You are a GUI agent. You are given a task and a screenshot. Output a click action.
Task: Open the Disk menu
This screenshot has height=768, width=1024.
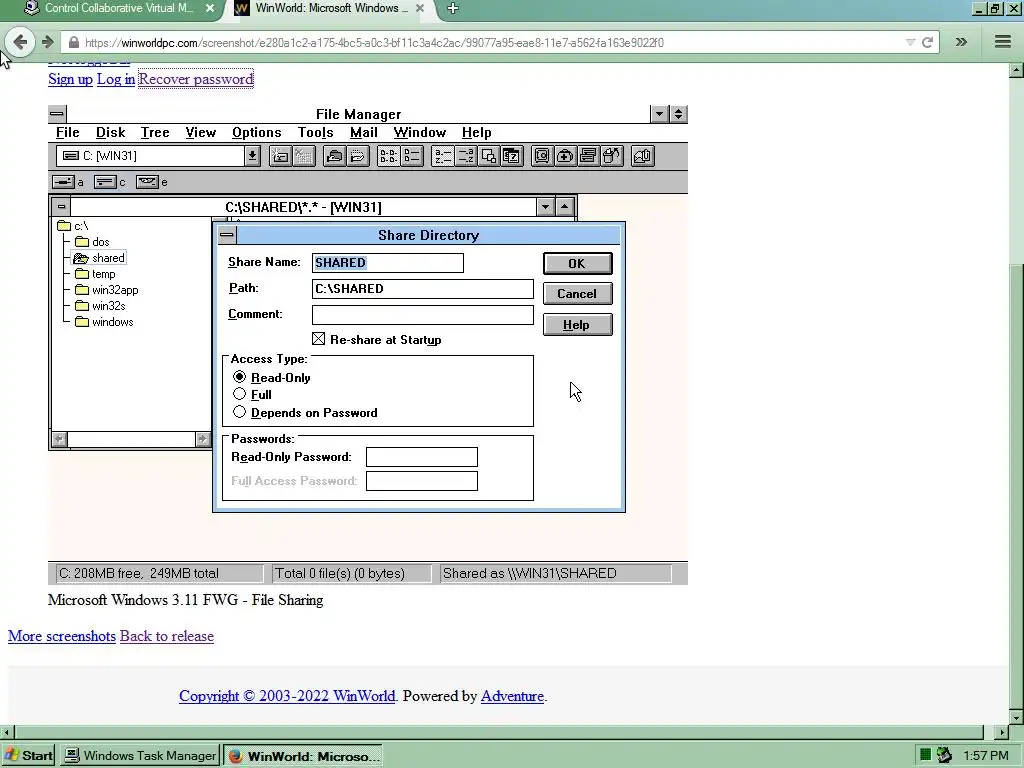110,133
